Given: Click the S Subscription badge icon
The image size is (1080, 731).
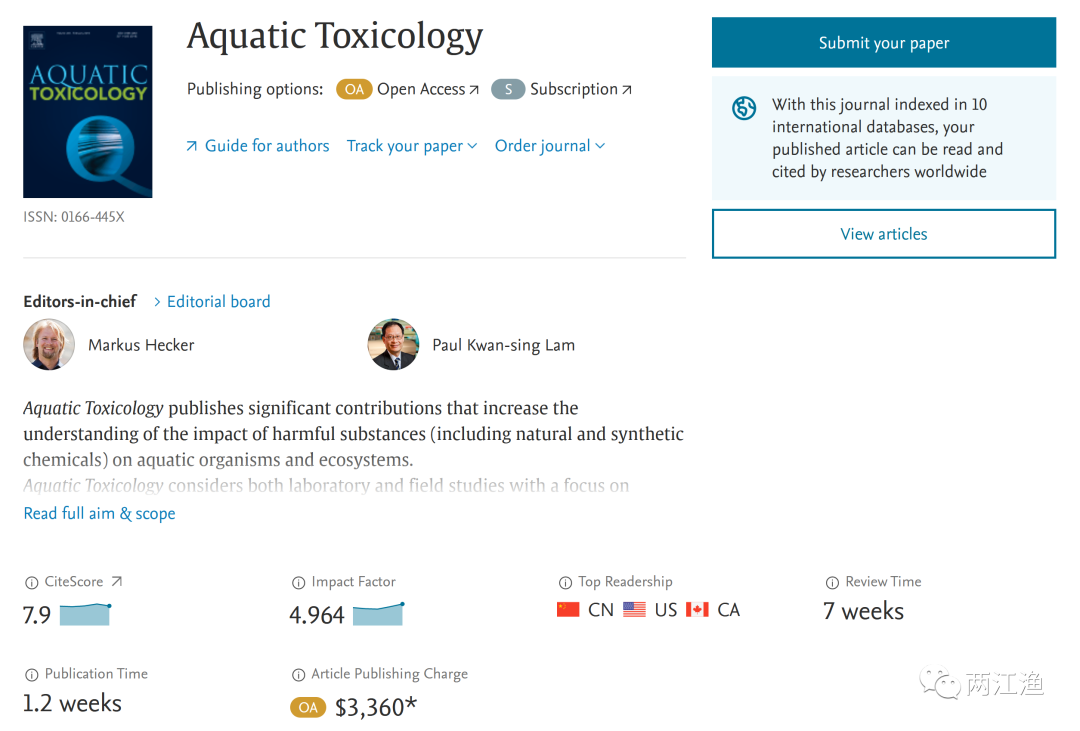Looking at the screenshot, I should (x=508, y=90).
